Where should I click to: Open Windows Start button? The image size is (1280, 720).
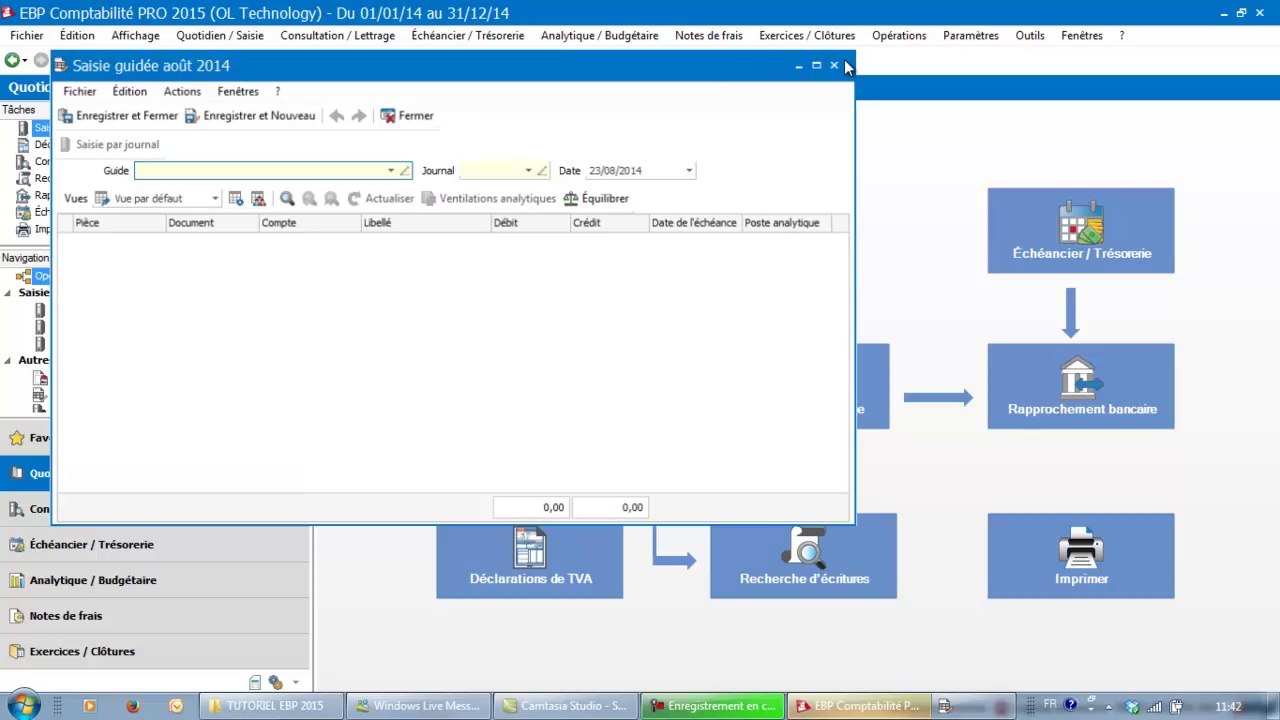tap(22, 706)
